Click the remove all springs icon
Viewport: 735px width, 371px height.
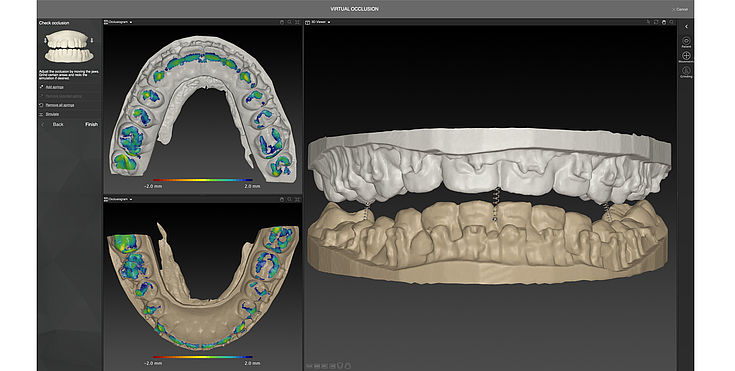41,105
